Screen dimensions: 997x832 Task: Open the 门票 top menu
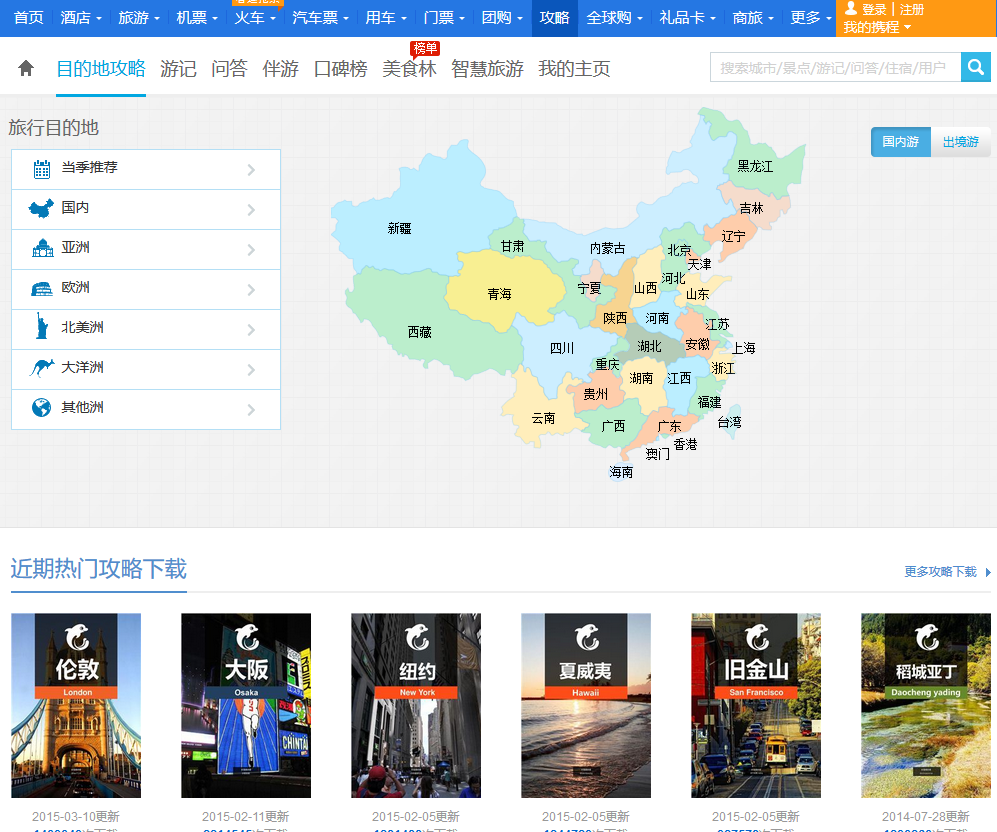(x=444, y=18)
